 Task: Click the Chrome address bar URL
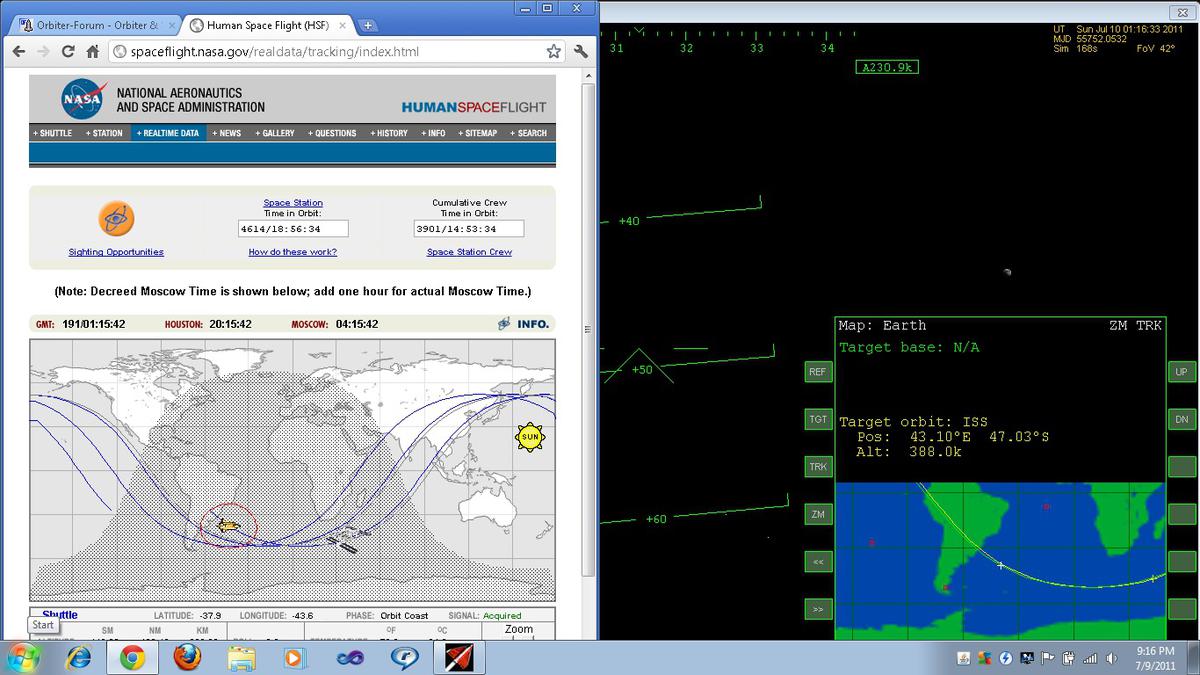[274, 51]
